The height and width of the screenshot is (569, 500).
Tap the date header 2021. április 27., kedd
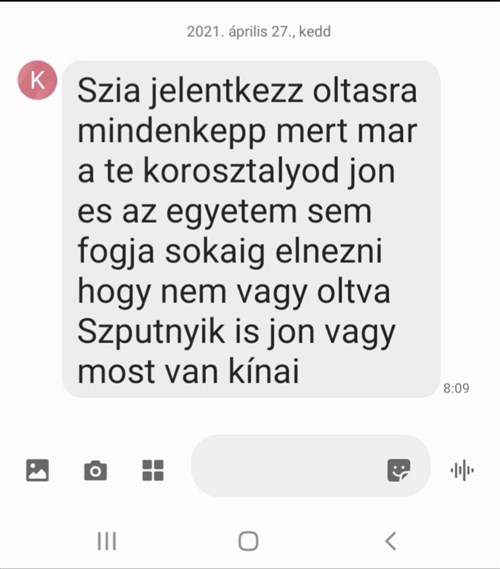tap(259, 32)
